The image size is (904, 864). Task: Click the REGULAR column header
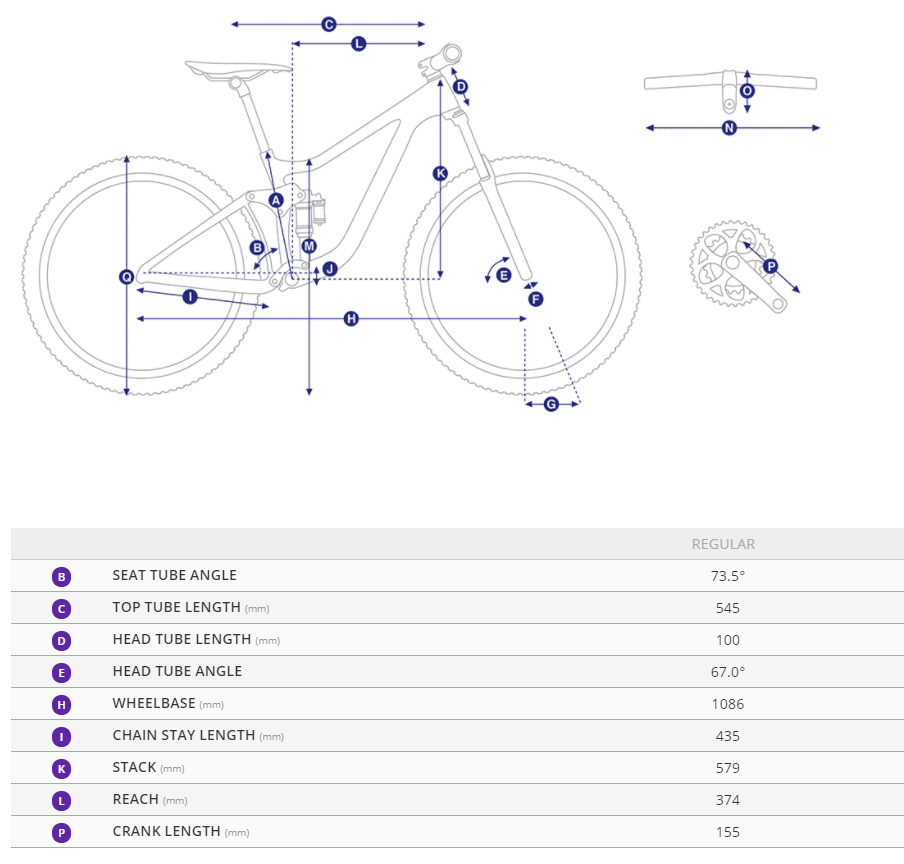pos(723,544)
